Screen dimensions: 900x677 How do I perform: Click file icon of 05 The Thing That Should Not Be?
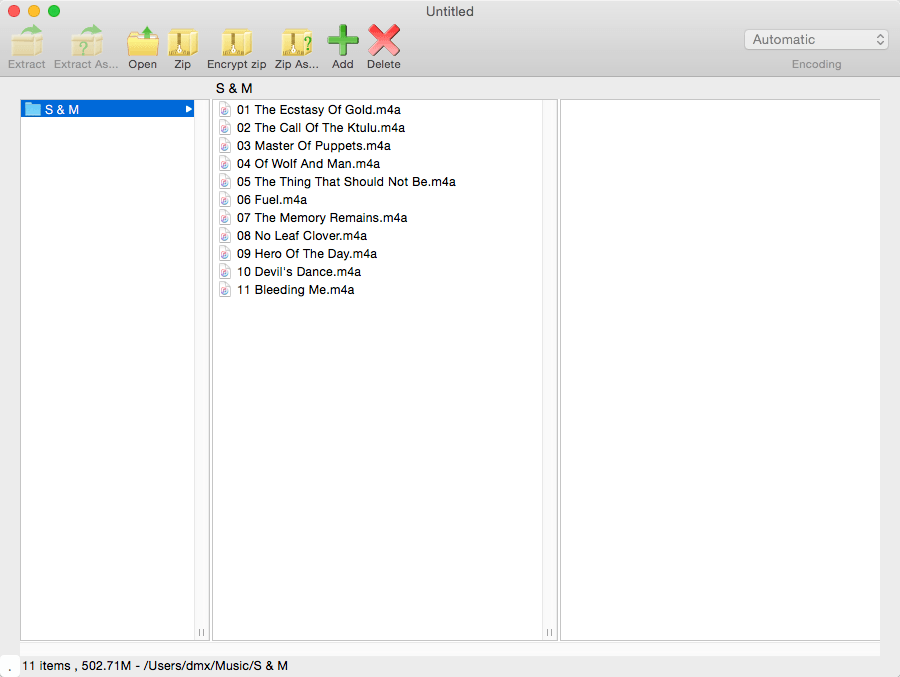pos(225,181)
